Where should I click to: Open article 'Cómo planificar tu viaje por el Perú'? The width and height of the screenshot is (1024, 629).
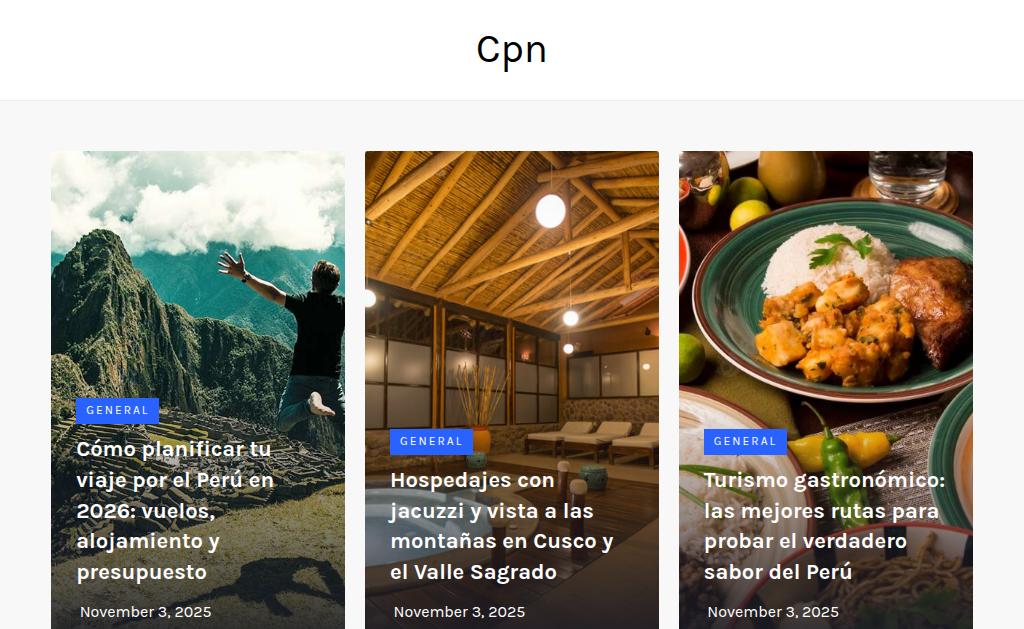175,511
